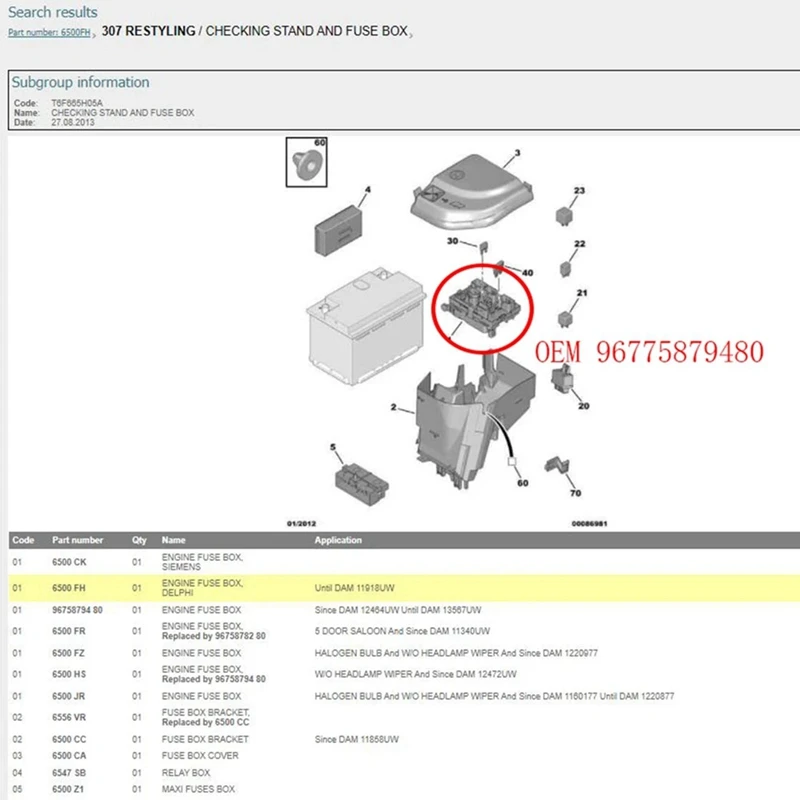This screenshot has height=800, width=800.
Task: Click 'Until DAM 11918UW' application cell
Action: point(355,588)
